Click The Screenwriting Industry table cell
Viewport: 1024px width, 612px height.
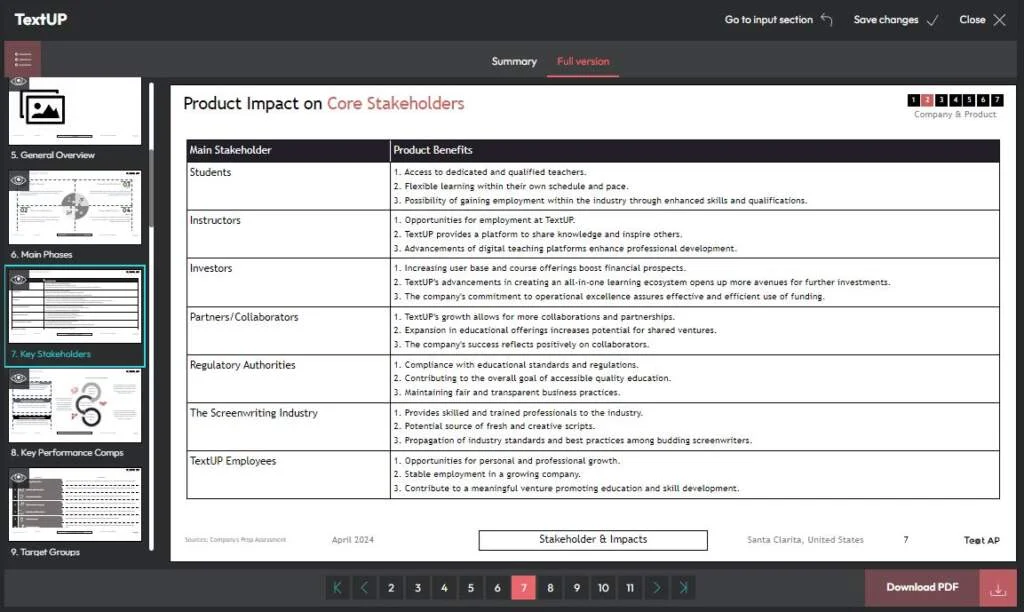pos(288,427)
